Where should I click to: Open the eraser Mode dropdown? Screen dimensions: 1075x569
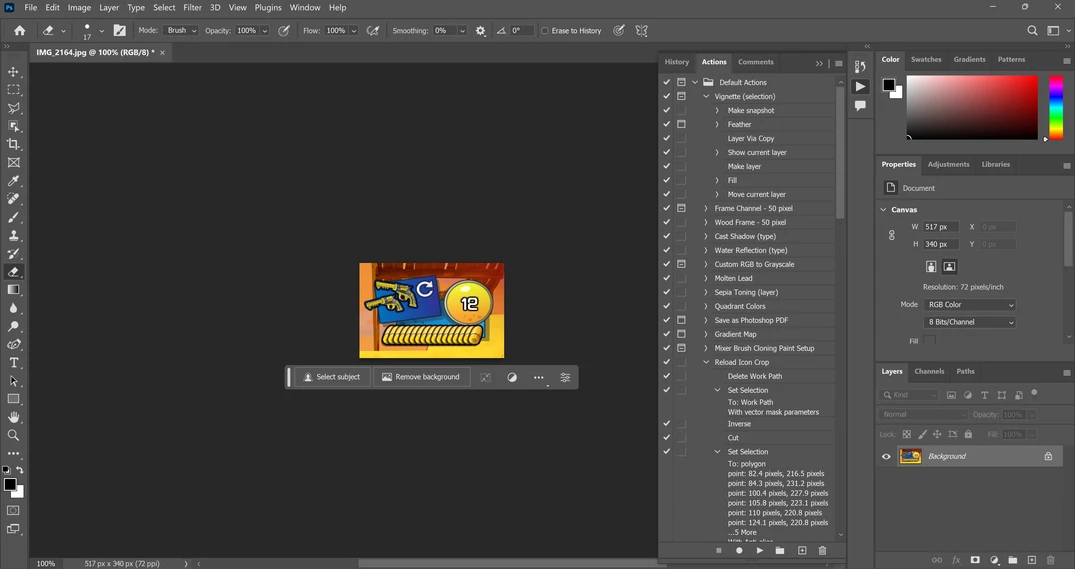click(181, 31)
